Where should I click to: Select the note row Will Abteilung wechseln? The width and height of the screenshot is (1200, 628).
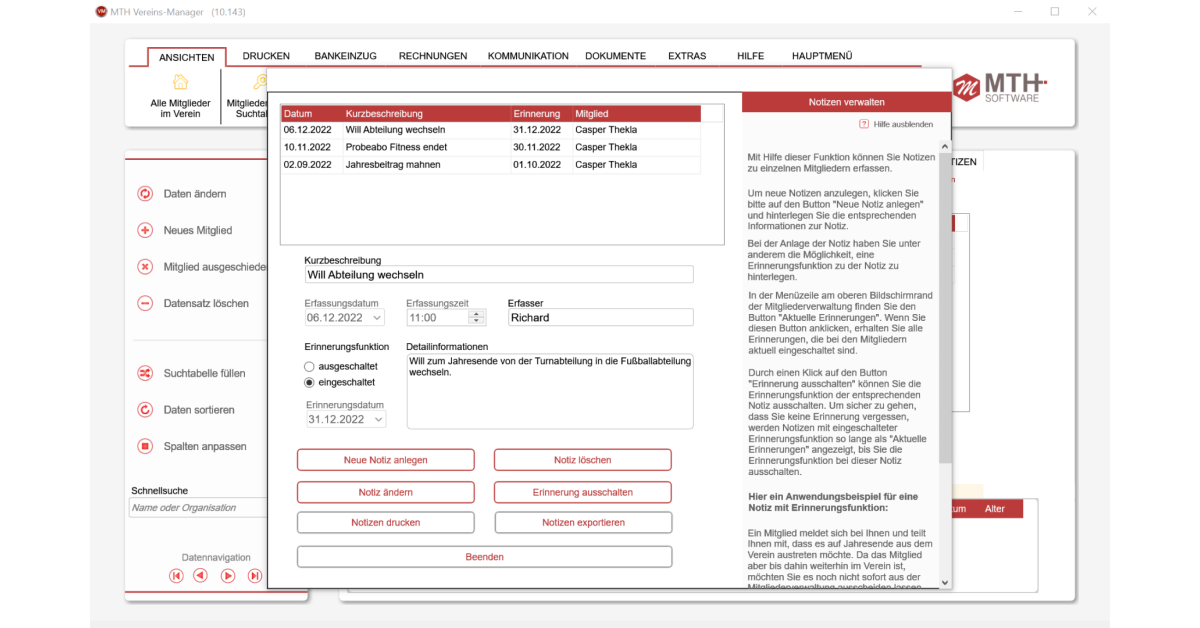coord(491,130)
